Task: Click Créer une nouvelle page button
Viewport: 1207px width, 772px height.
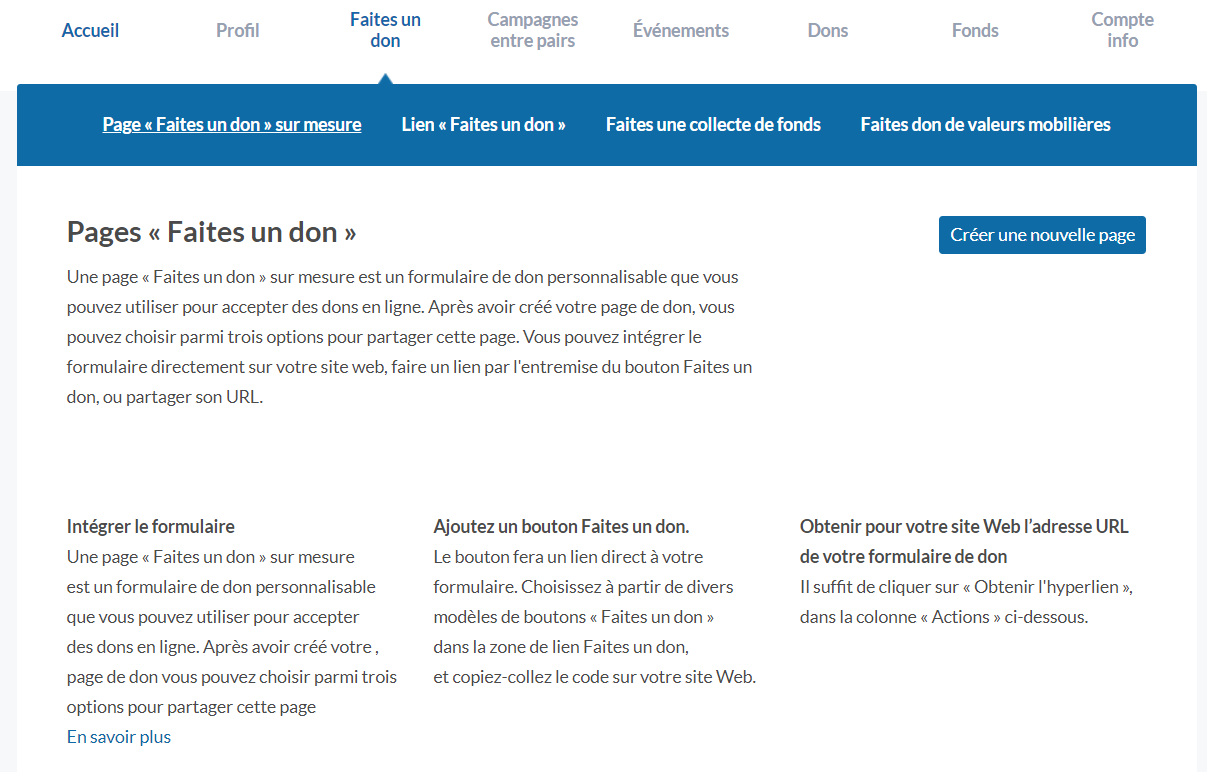Action: (1042, 235)
